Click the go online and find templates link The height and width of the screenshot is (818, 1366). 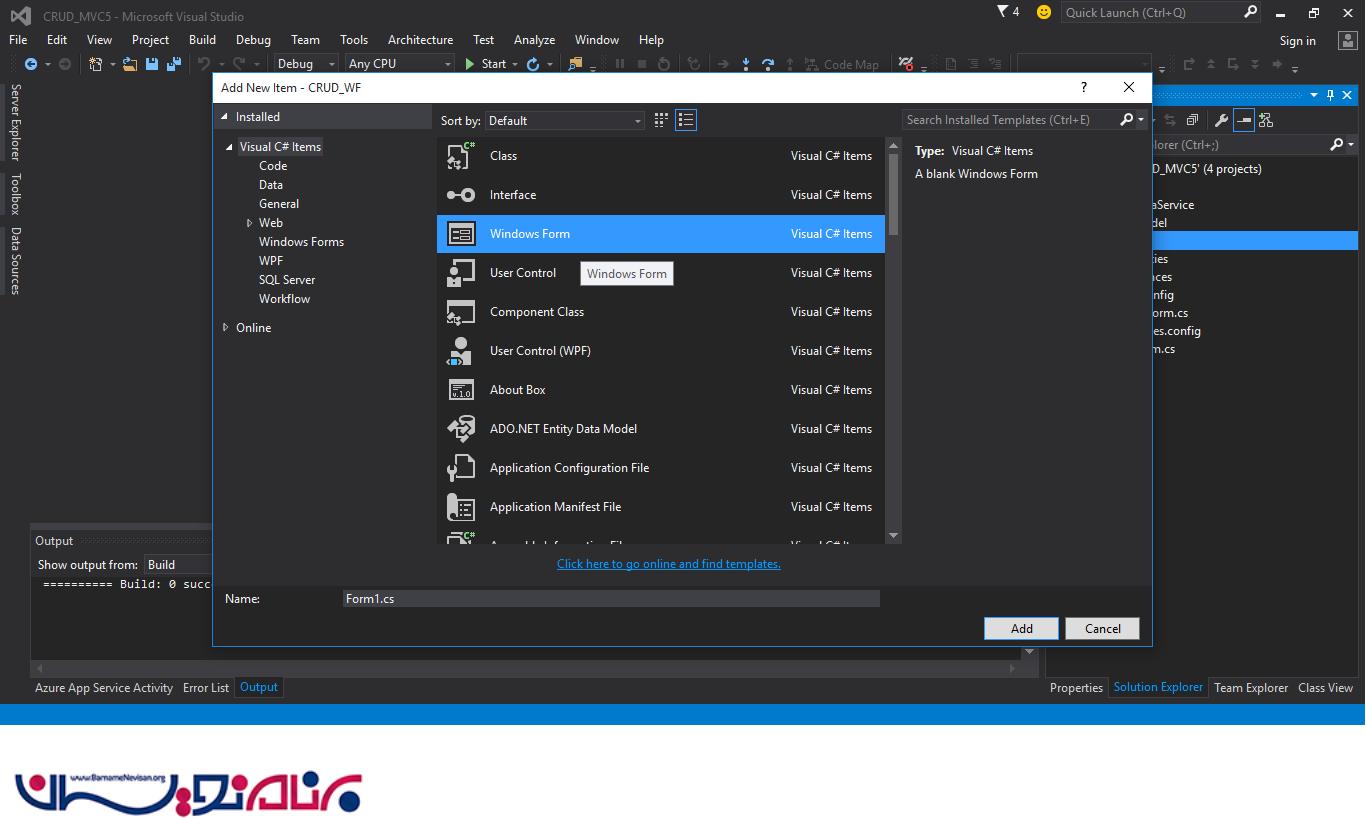point(668,564)
